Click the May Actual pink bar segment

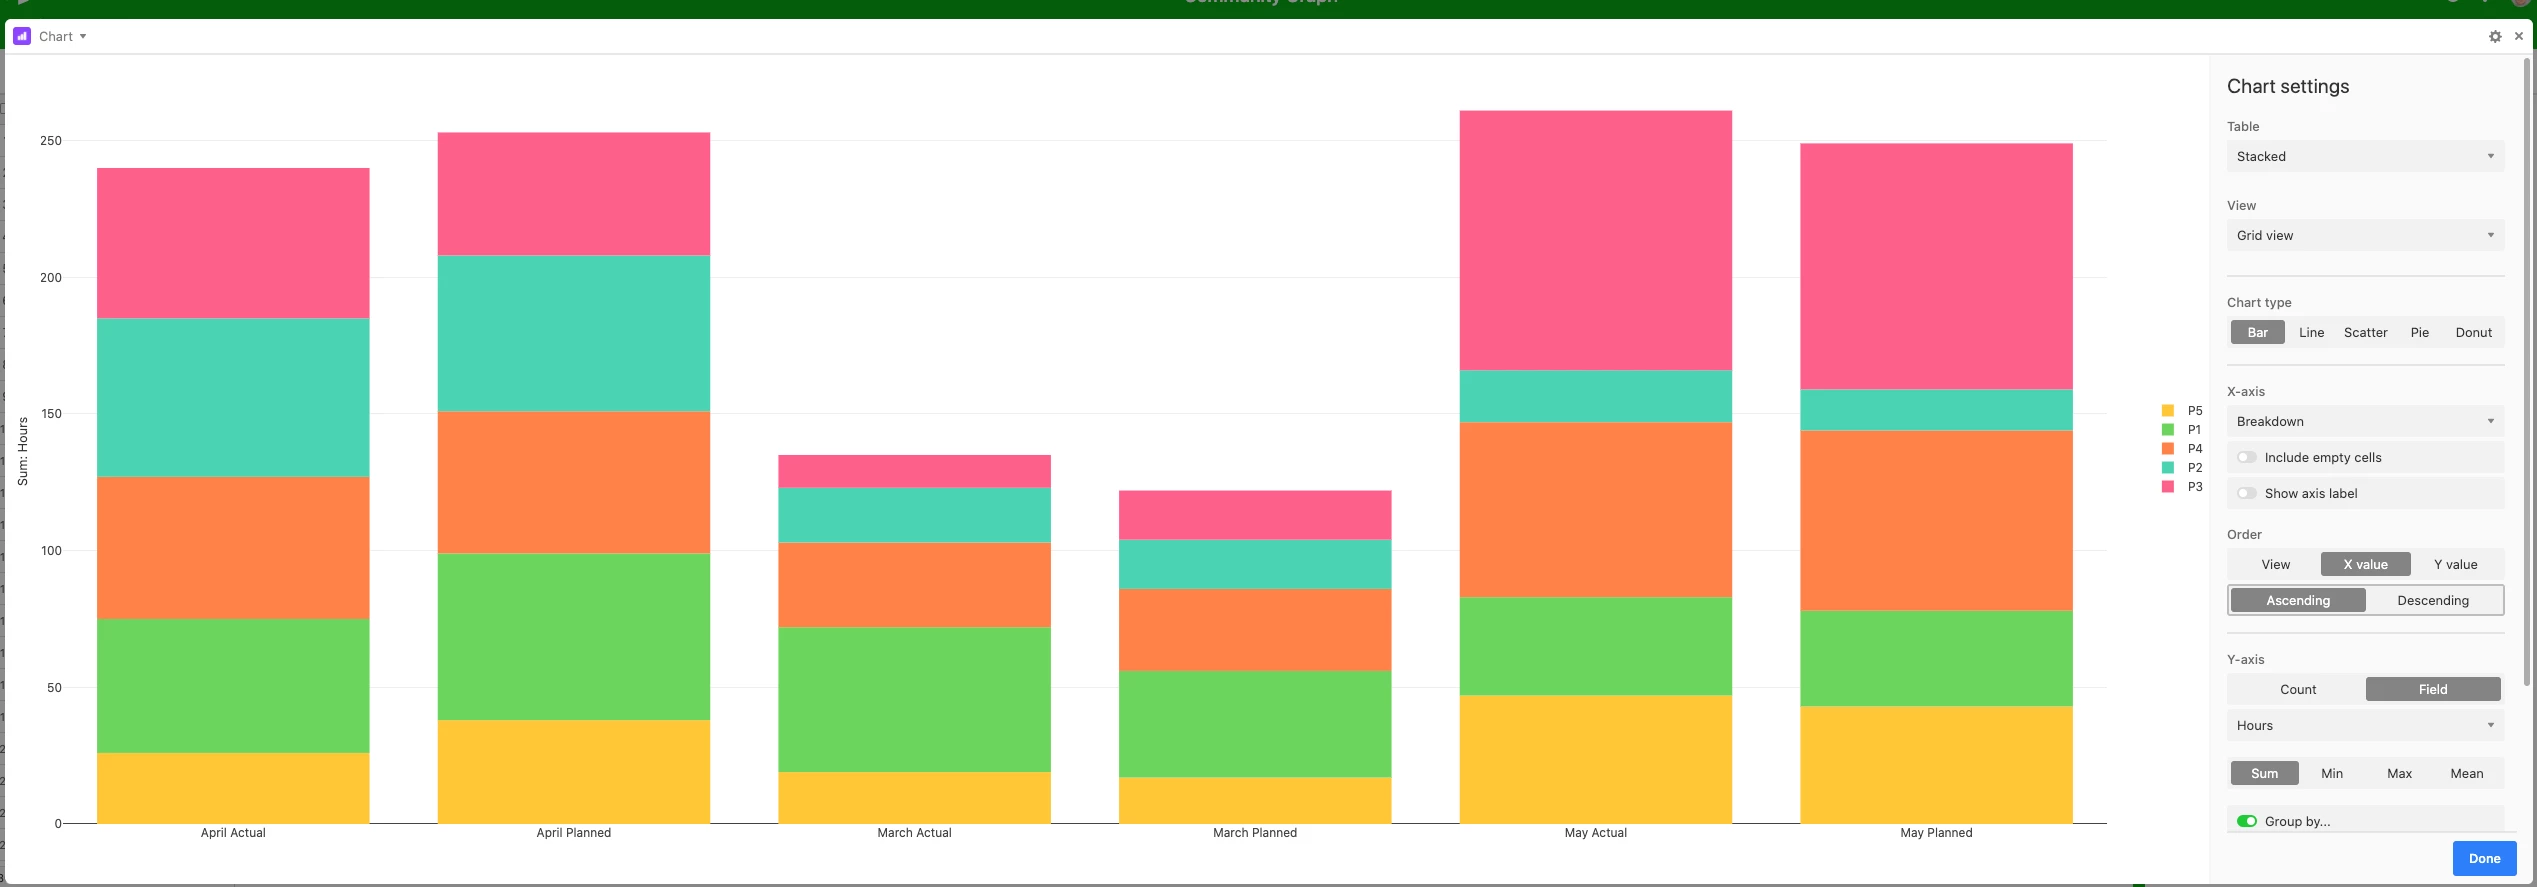point(1595,240)
